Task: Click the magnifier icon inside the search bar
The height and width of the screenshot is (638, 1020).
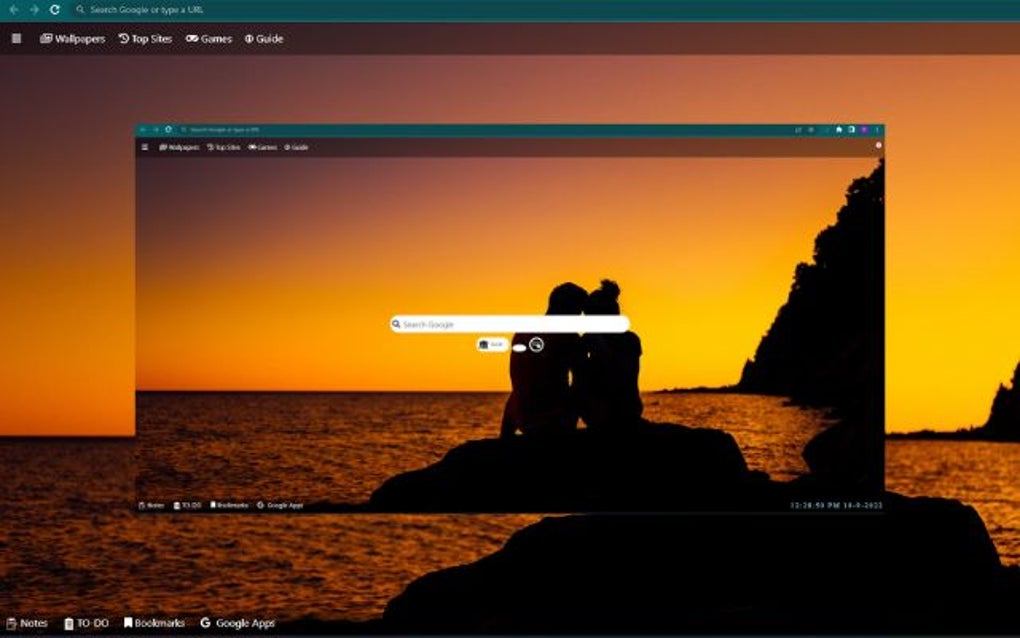Action: (x=398, y=323)
